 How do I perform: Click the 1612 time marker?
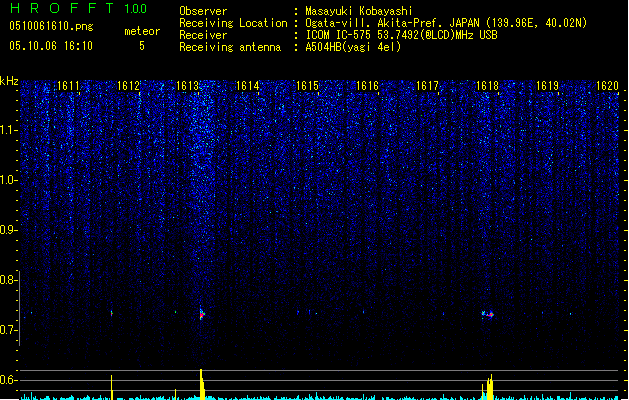coord(128,86)
